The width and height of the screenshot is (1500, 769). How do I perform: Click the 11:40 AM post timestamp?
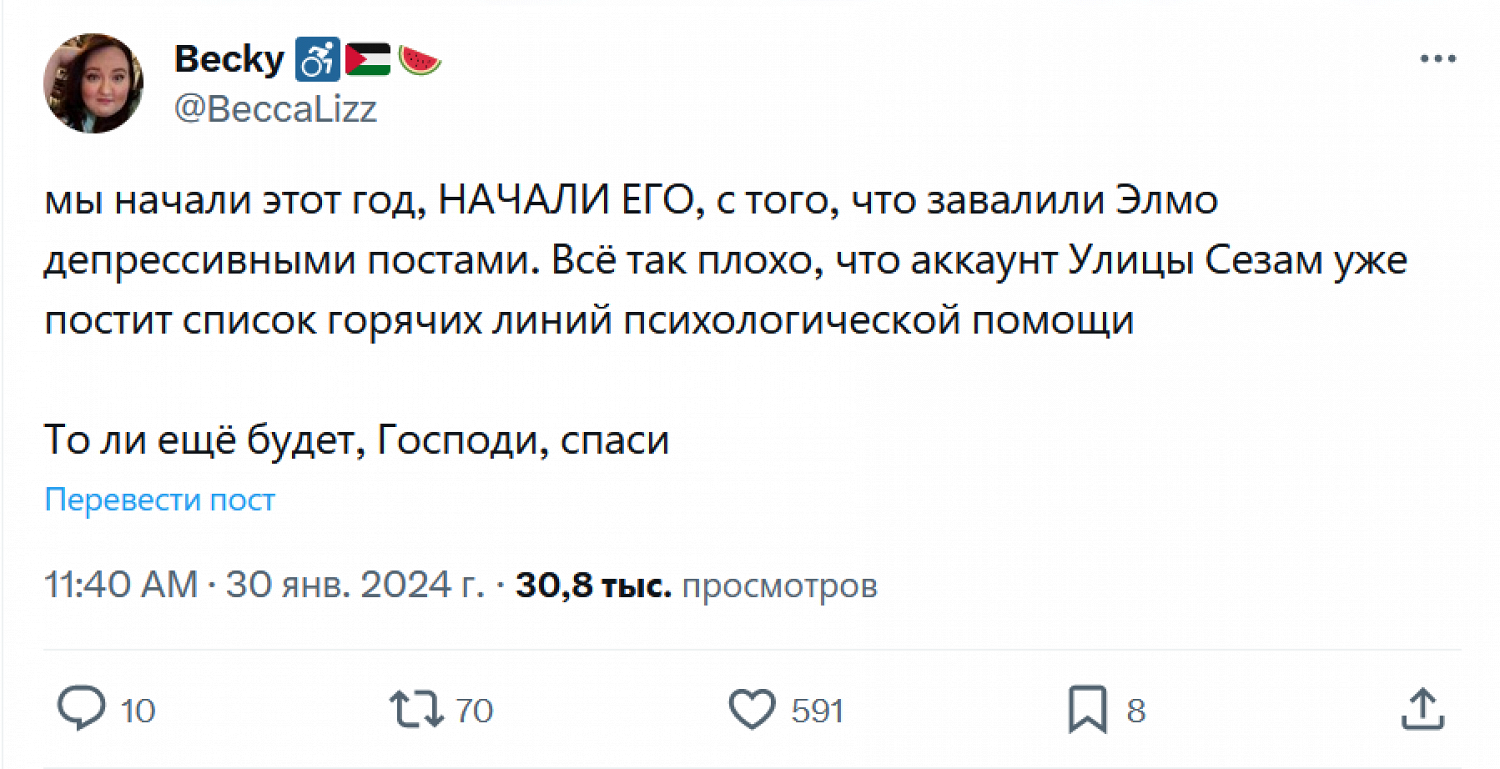(121, 585)
